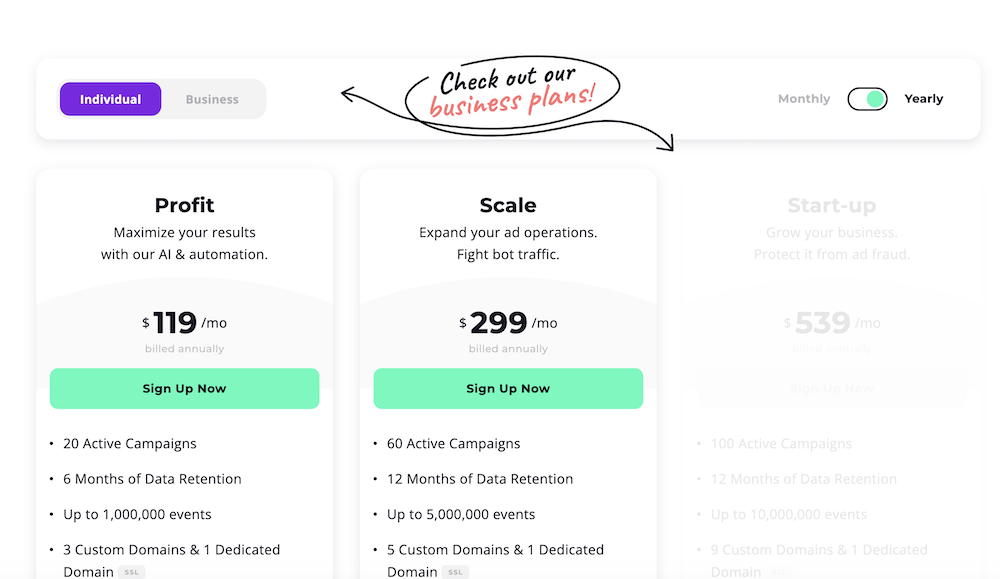Click the SSL badge in Scale plan
The width and height of the screenshot is (1000, 579).
(455, 572)
